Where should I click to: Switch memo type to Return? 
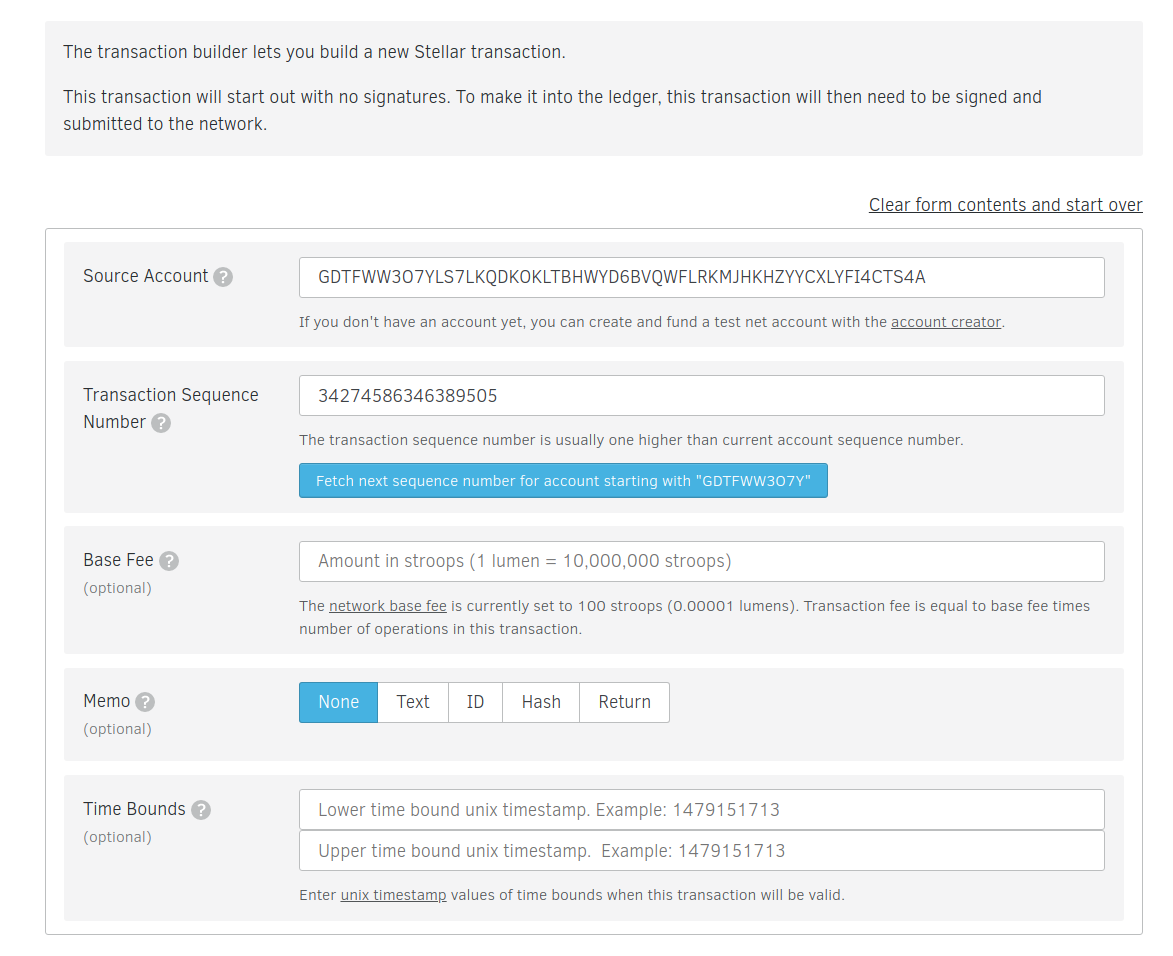click(624, 702)
